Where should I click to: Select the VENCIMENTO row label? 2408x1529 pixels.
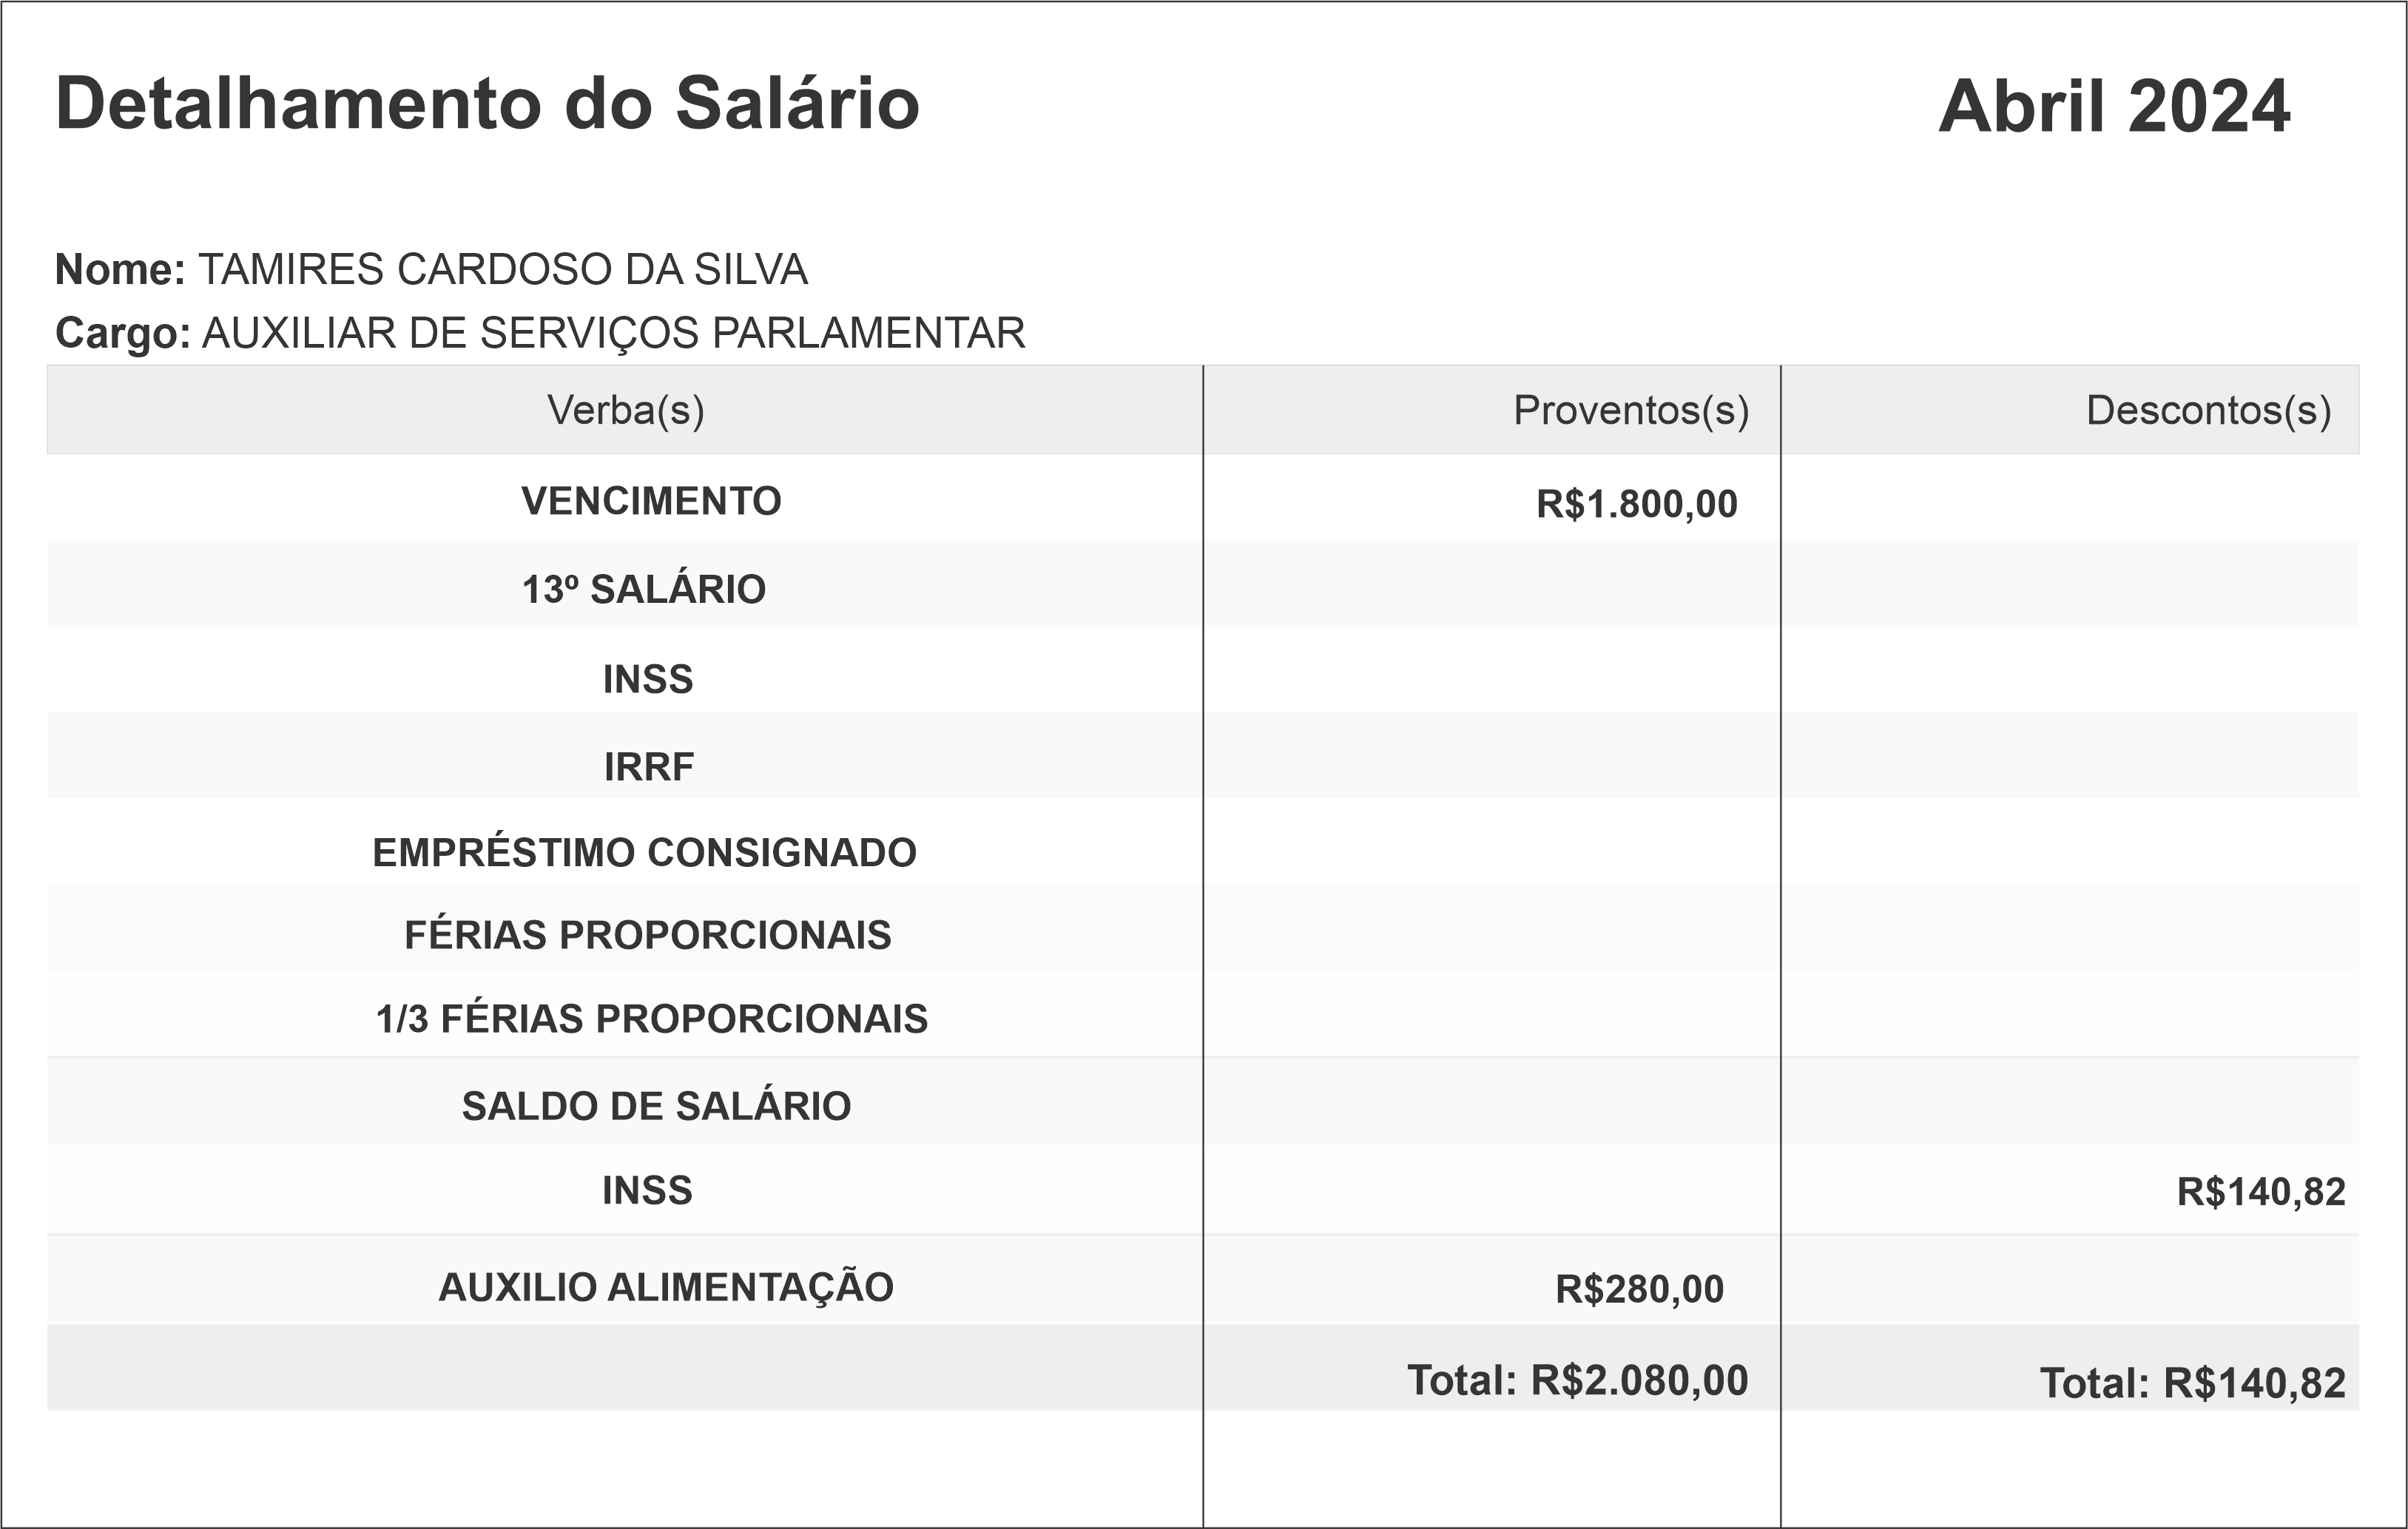(x=651, y=501)
